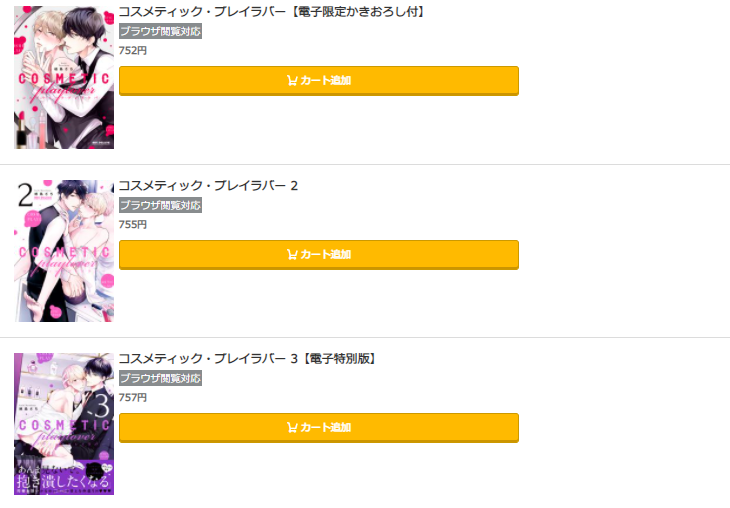
Task: Click purple promo band on volume 3 cover
Action: 64,477
